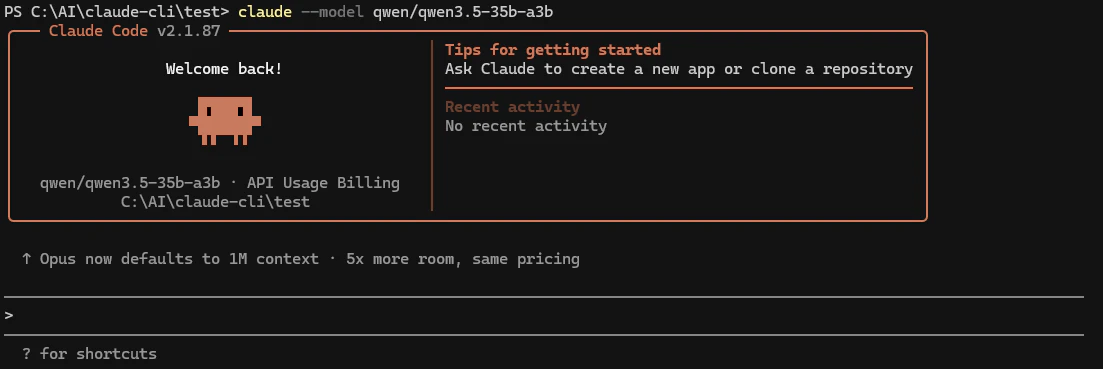Click the model name inside welcome box
1103x369 pixels.
129,183
